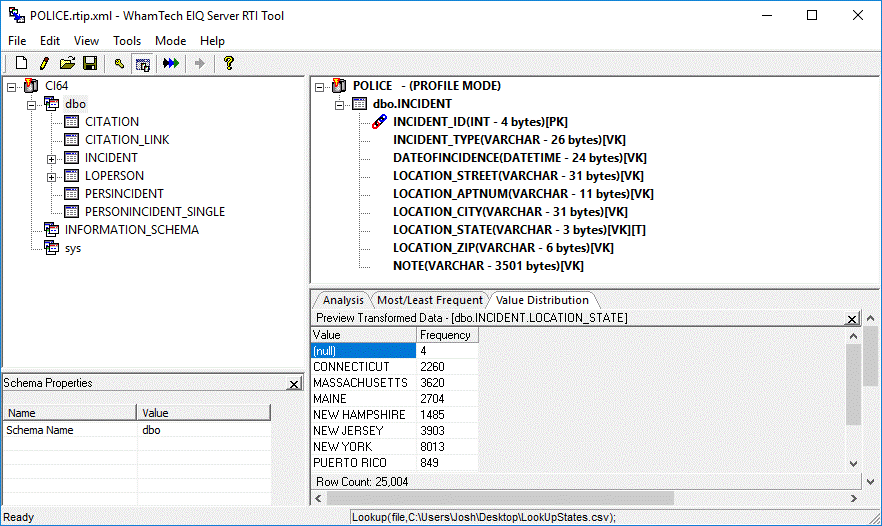Click the PERSINCIDENT table icon
The image size is (882, 526).
71,194
